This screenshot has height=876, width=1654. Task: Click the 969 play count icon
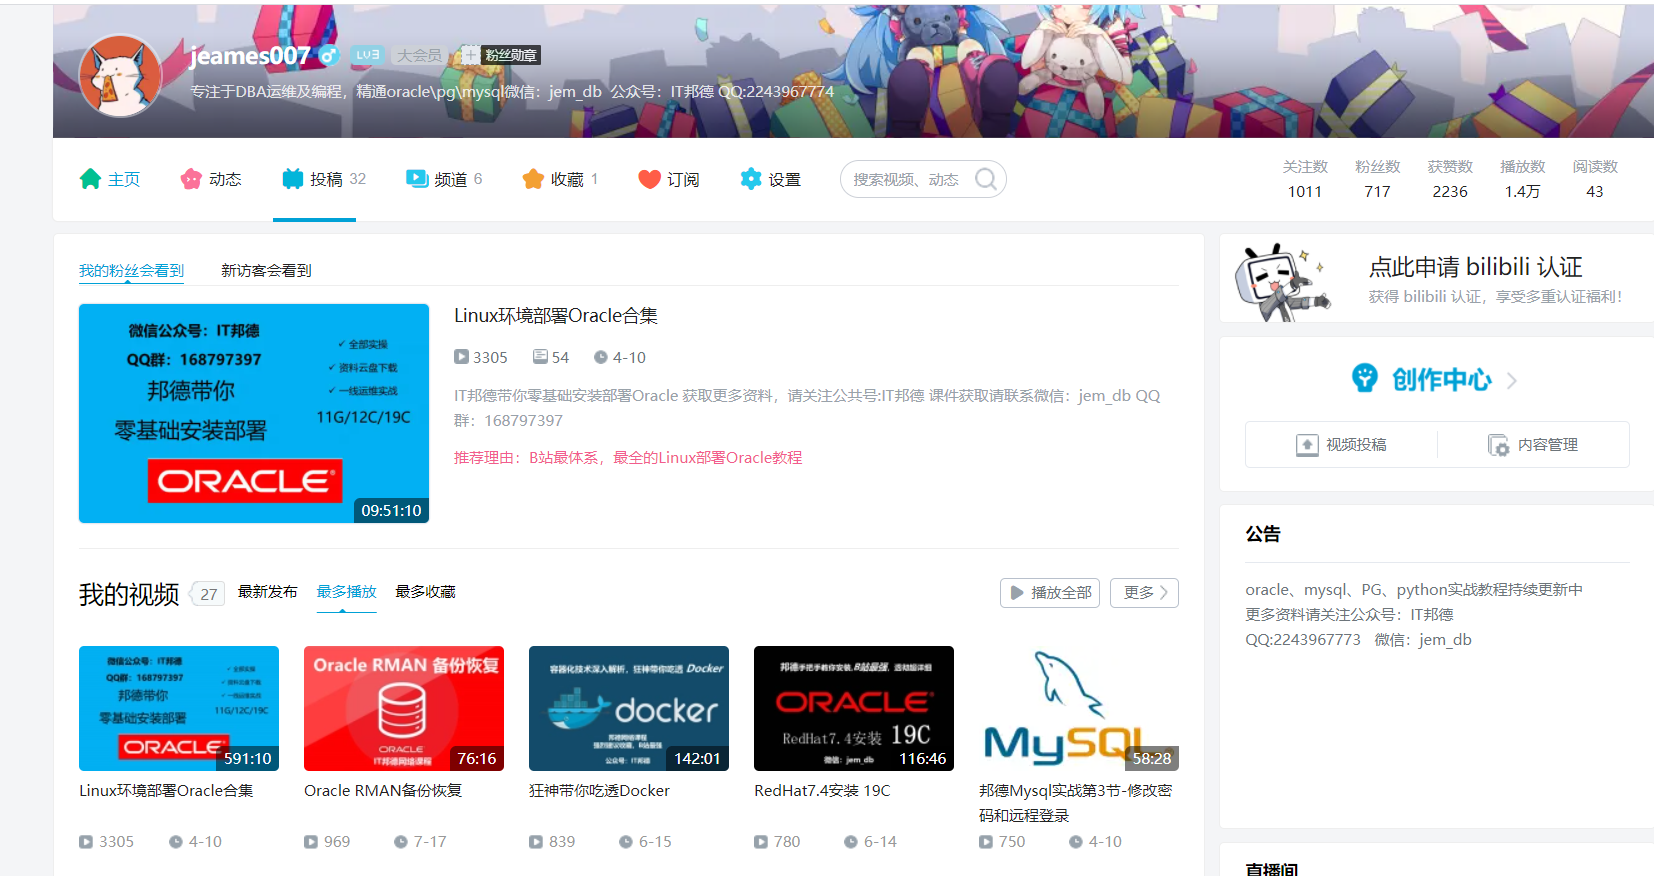coord(311,842)
